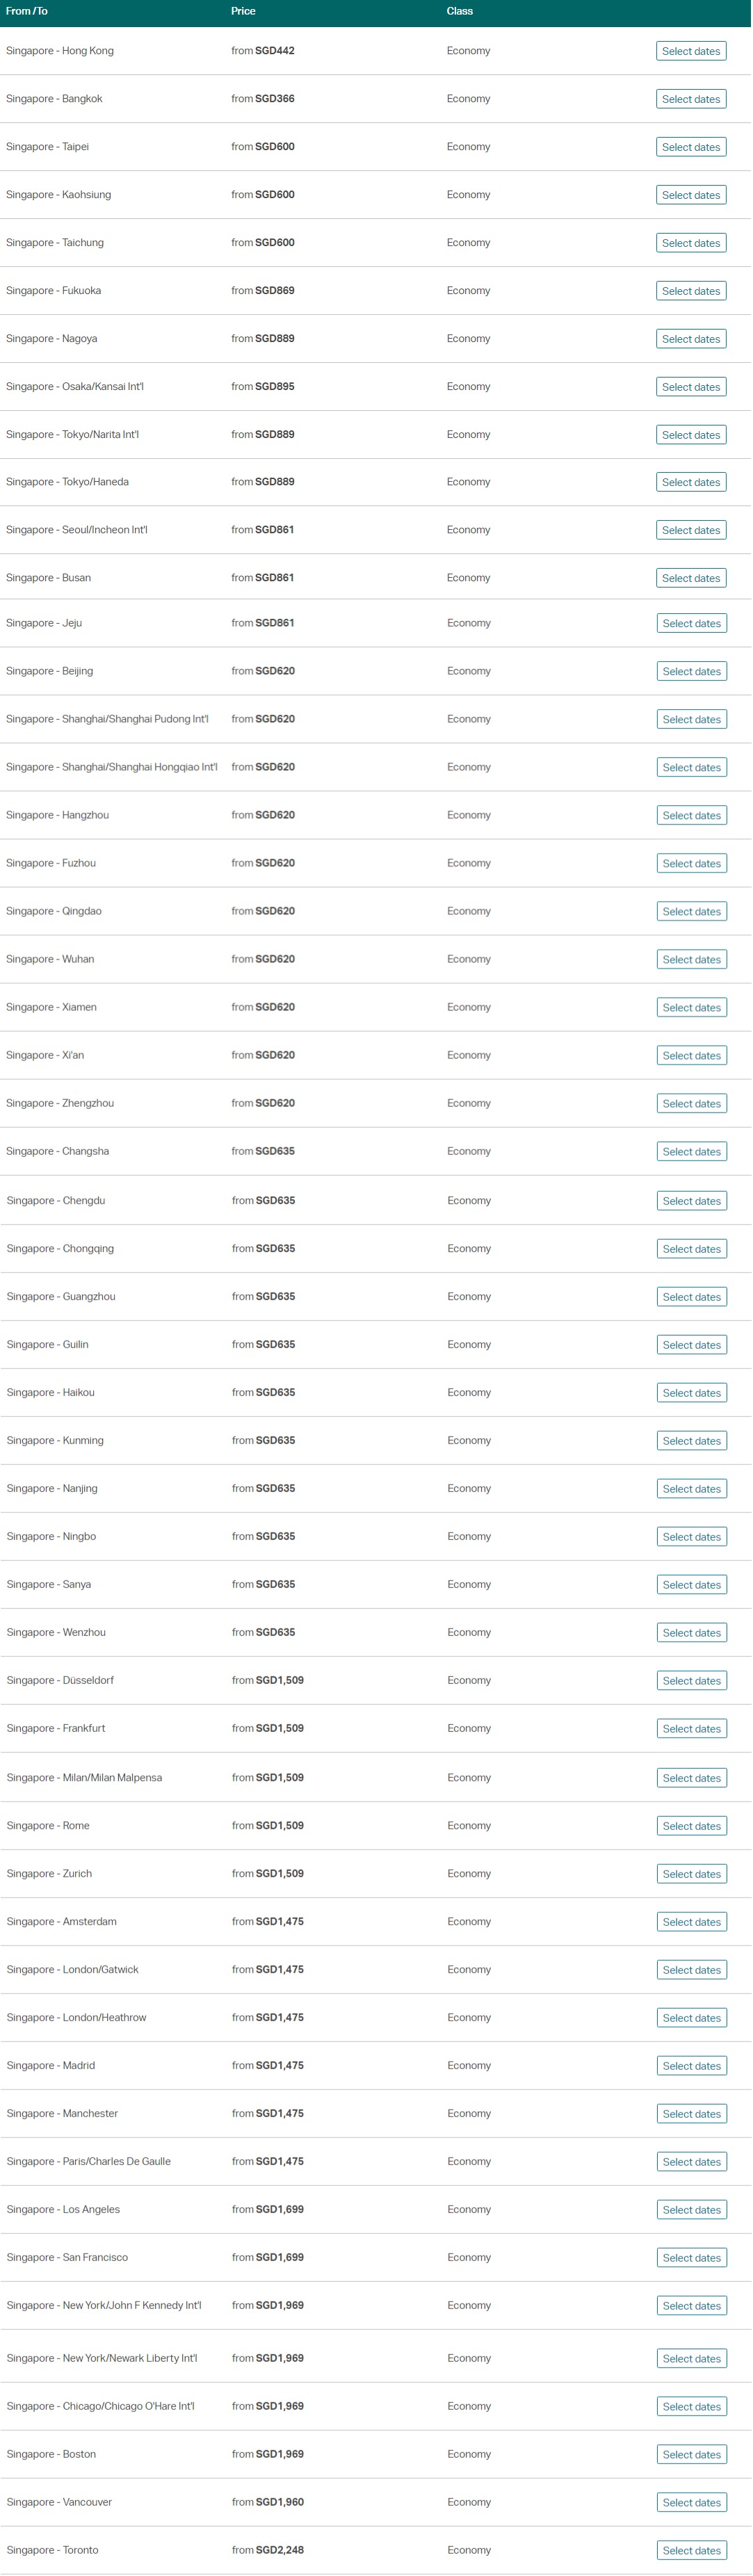
Task: Select dates for Singapore - Hong Kong
Action: pyautogui.click(x=691, y=51)
